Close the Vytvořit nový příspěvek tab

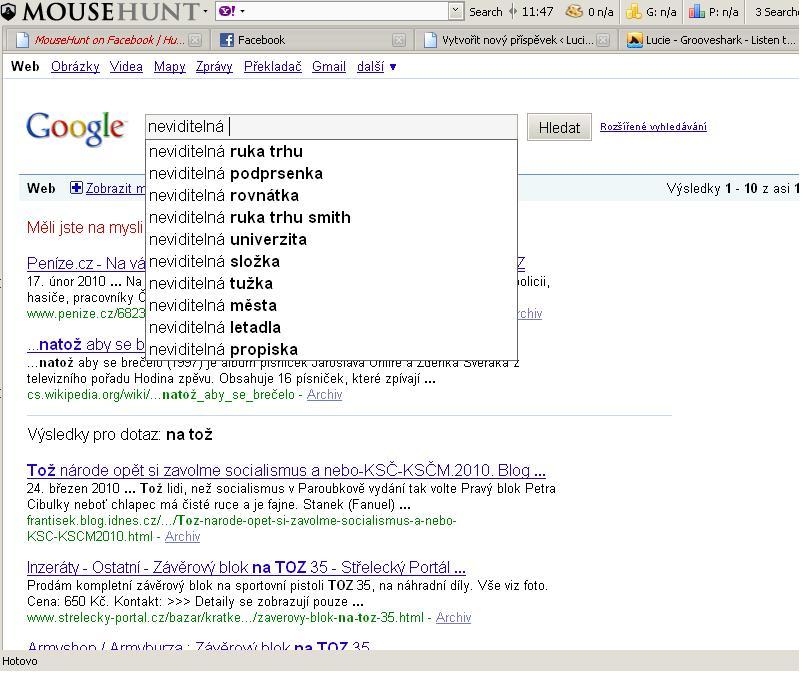point(603,40)
